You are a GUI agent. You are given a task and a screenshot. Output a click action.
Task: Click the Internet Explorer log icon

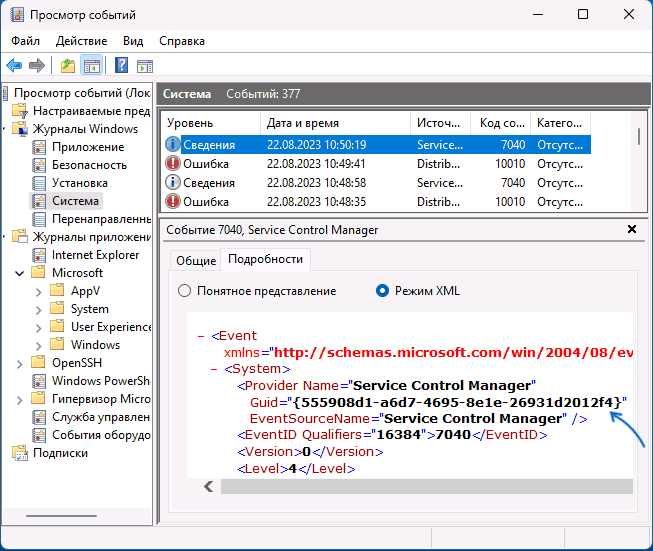point(39,255)
